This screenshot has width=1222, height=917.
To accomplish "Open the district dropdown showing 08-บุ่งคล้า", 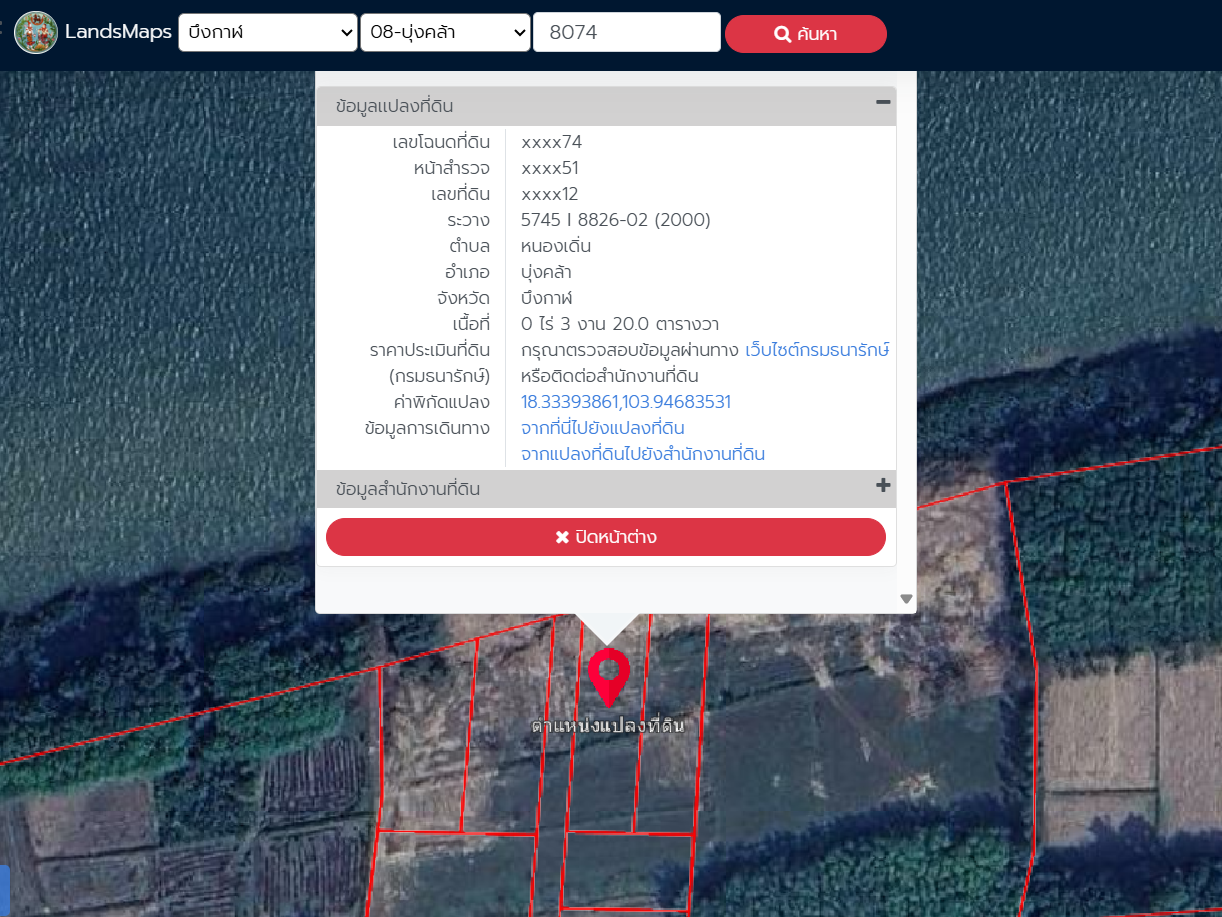I will 445,33.
